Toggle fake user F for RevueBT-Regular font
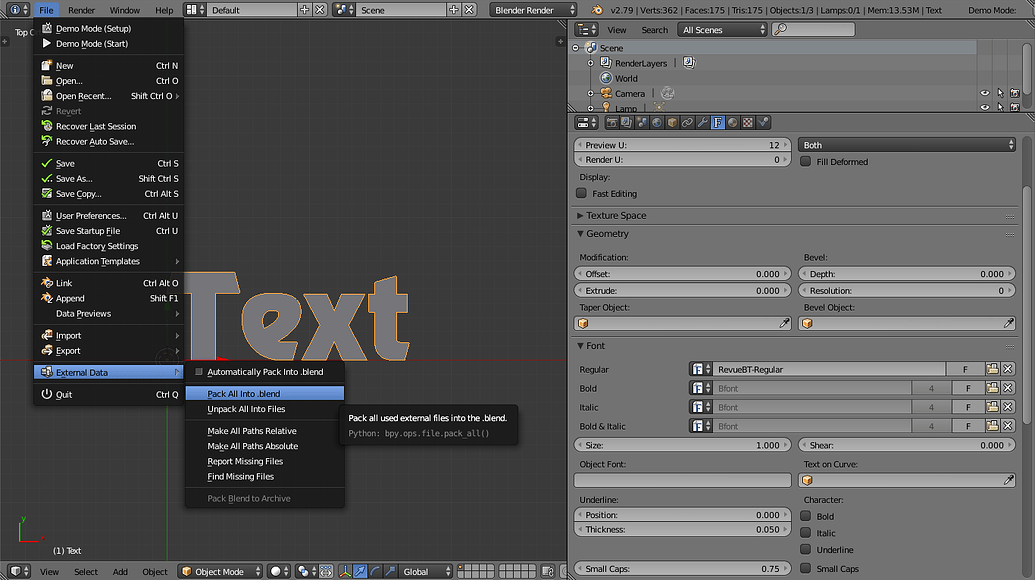The image size is (1035, 580). coord(965,369)
